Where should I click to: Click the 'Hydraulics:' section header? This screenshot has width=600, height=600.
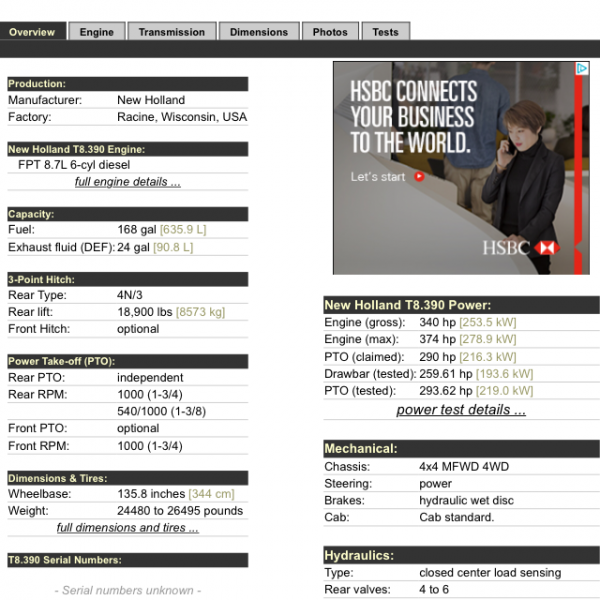click(461, 555)
